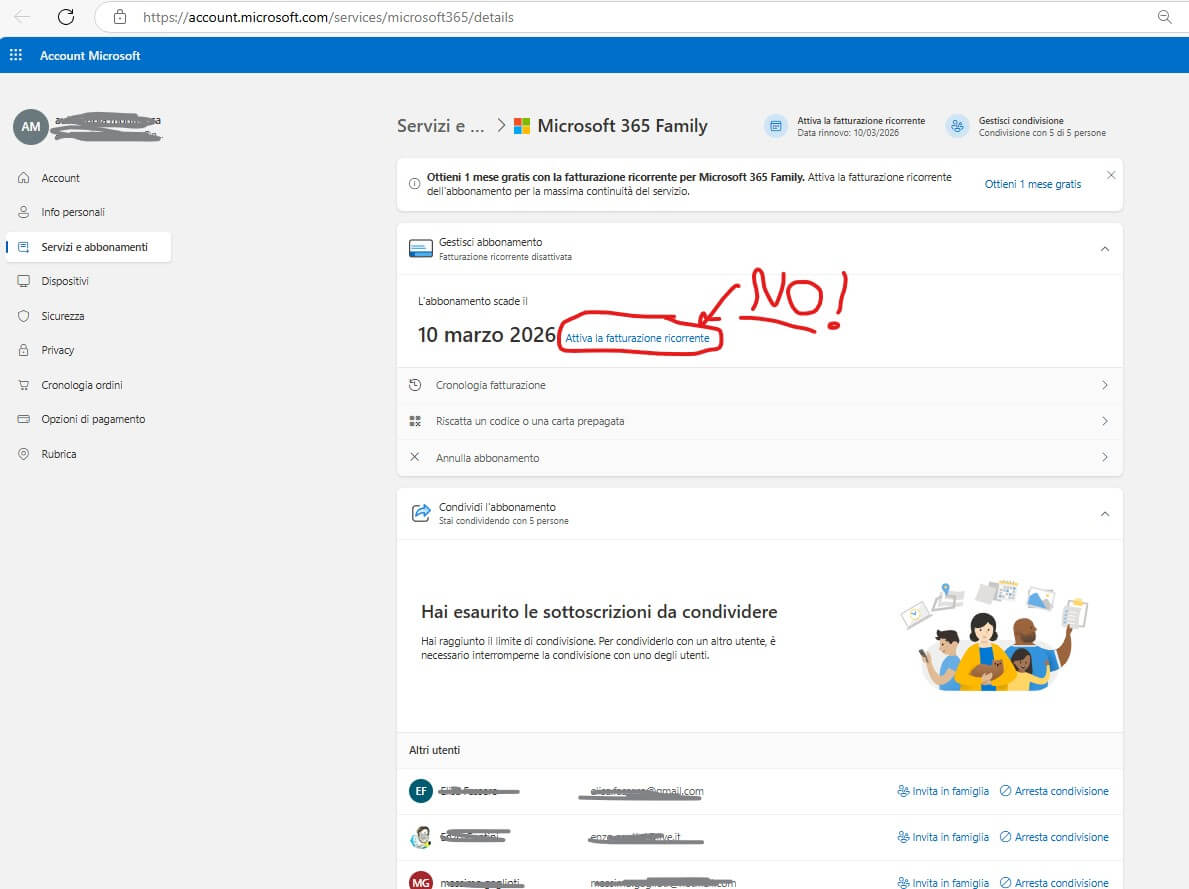Collapse the Gestisci abbonamento section
Viewport: 1189px width, 889px height.
tap(1104, 249)
